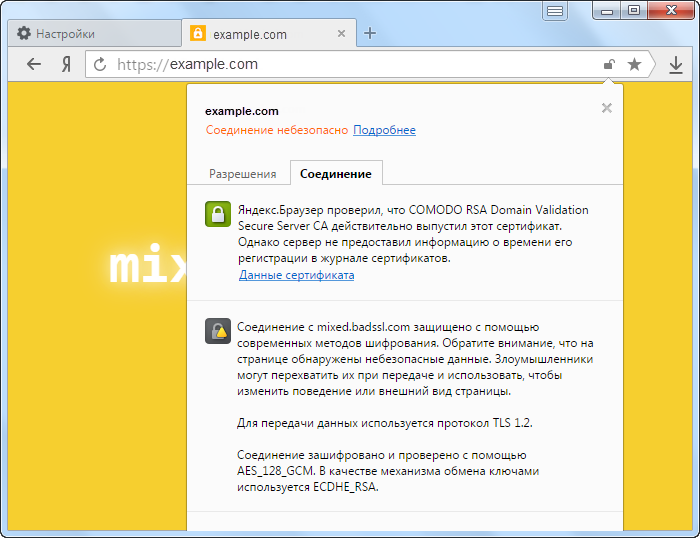Click the TLS 1.2 protocol line

384,423
